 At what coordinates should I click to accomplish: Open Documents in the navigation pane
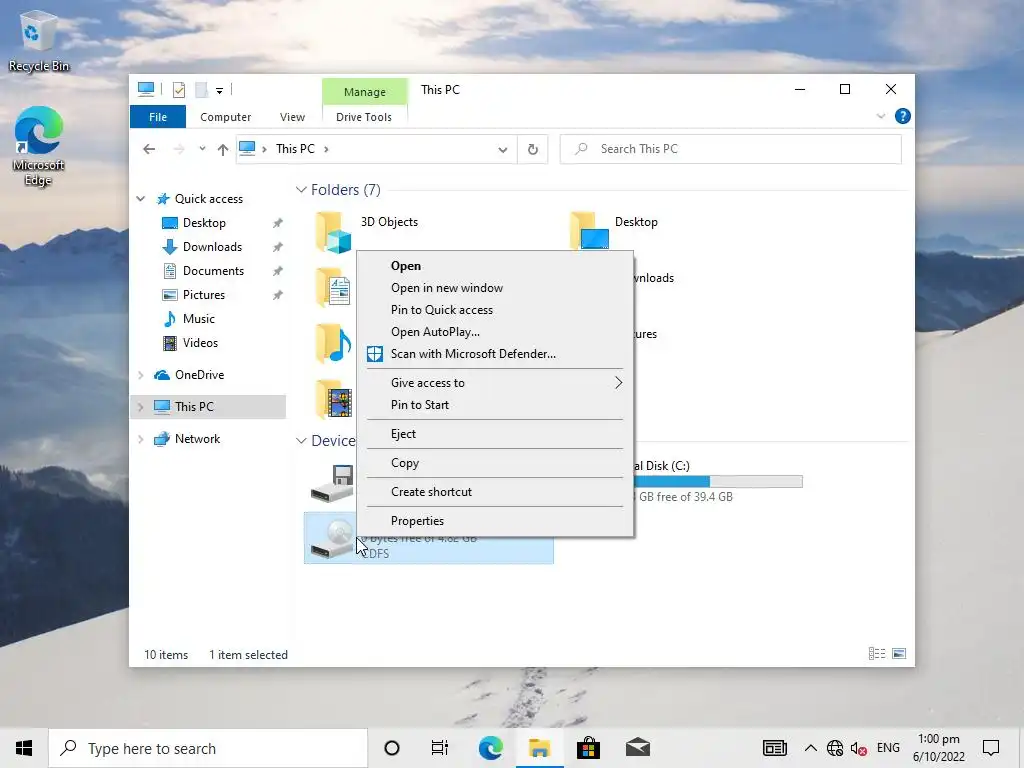pyautogui.click(x=203, y=271)
